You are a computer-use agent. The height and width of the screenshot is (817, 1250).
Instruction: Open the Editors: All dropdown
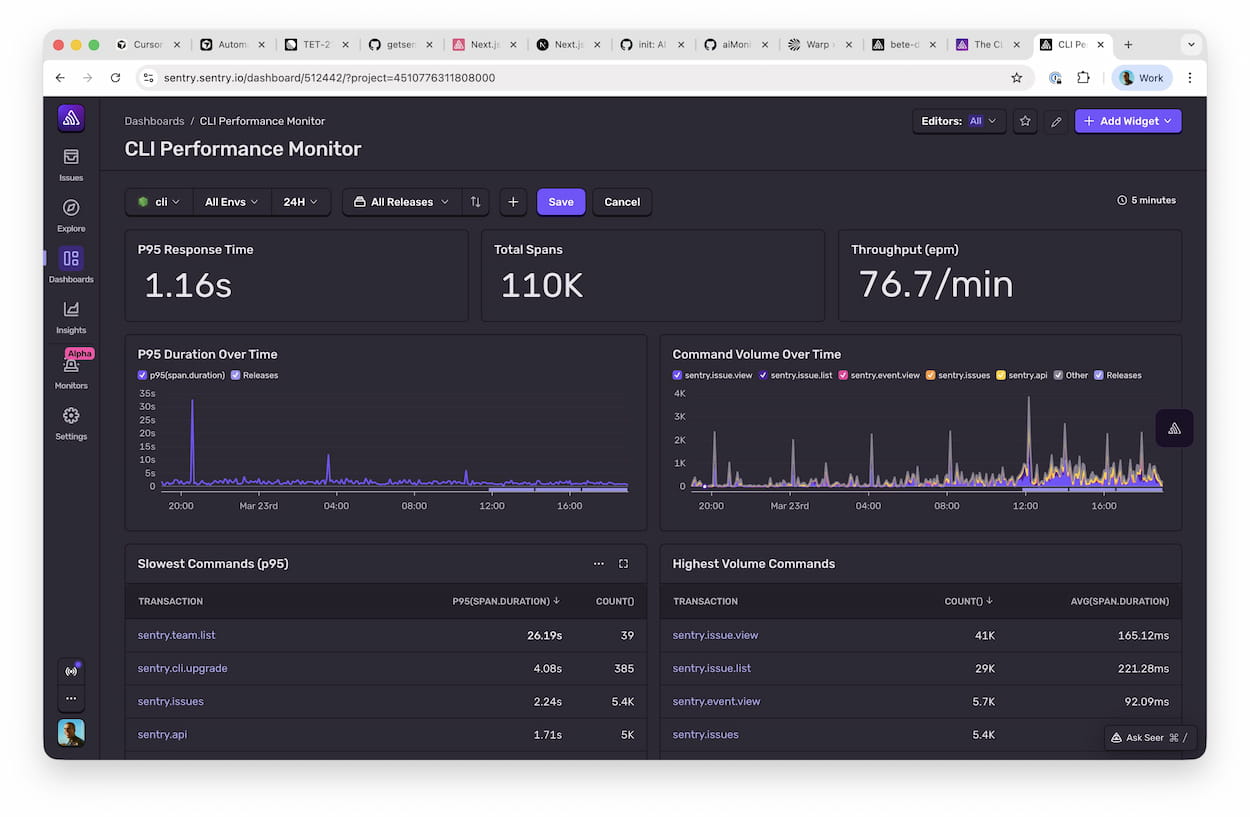click(958, 120)
